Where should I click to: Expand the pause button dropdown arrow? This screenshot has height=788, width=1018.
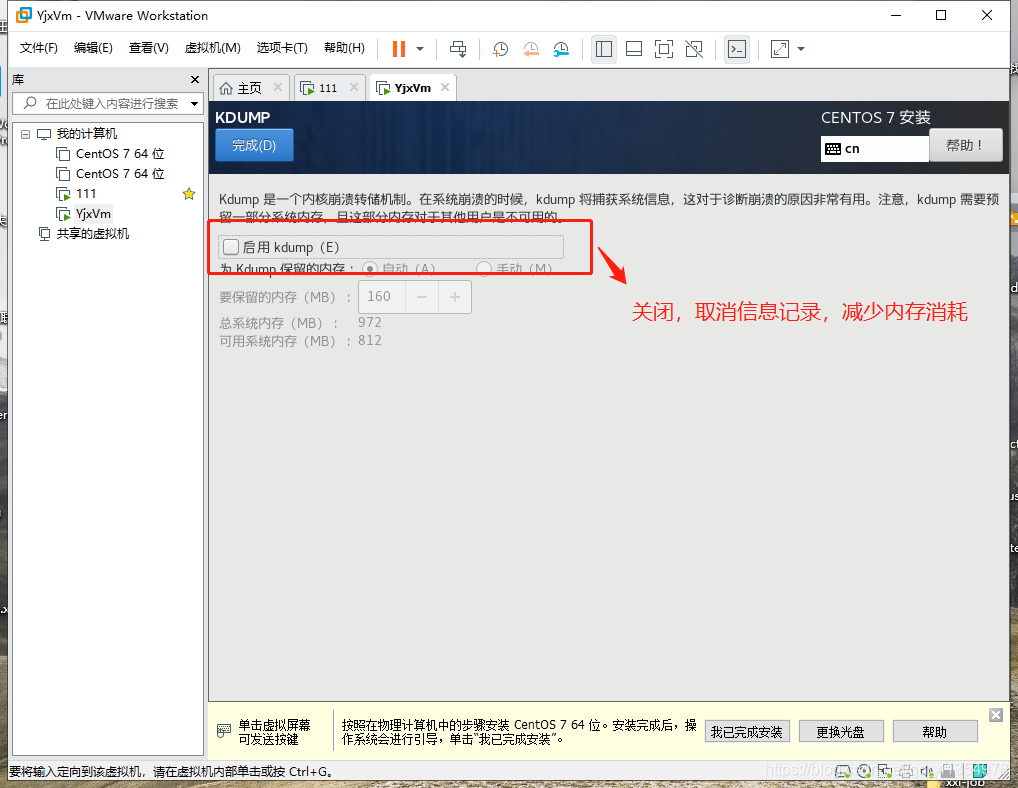pyautogui.click(x=420, y=48)
